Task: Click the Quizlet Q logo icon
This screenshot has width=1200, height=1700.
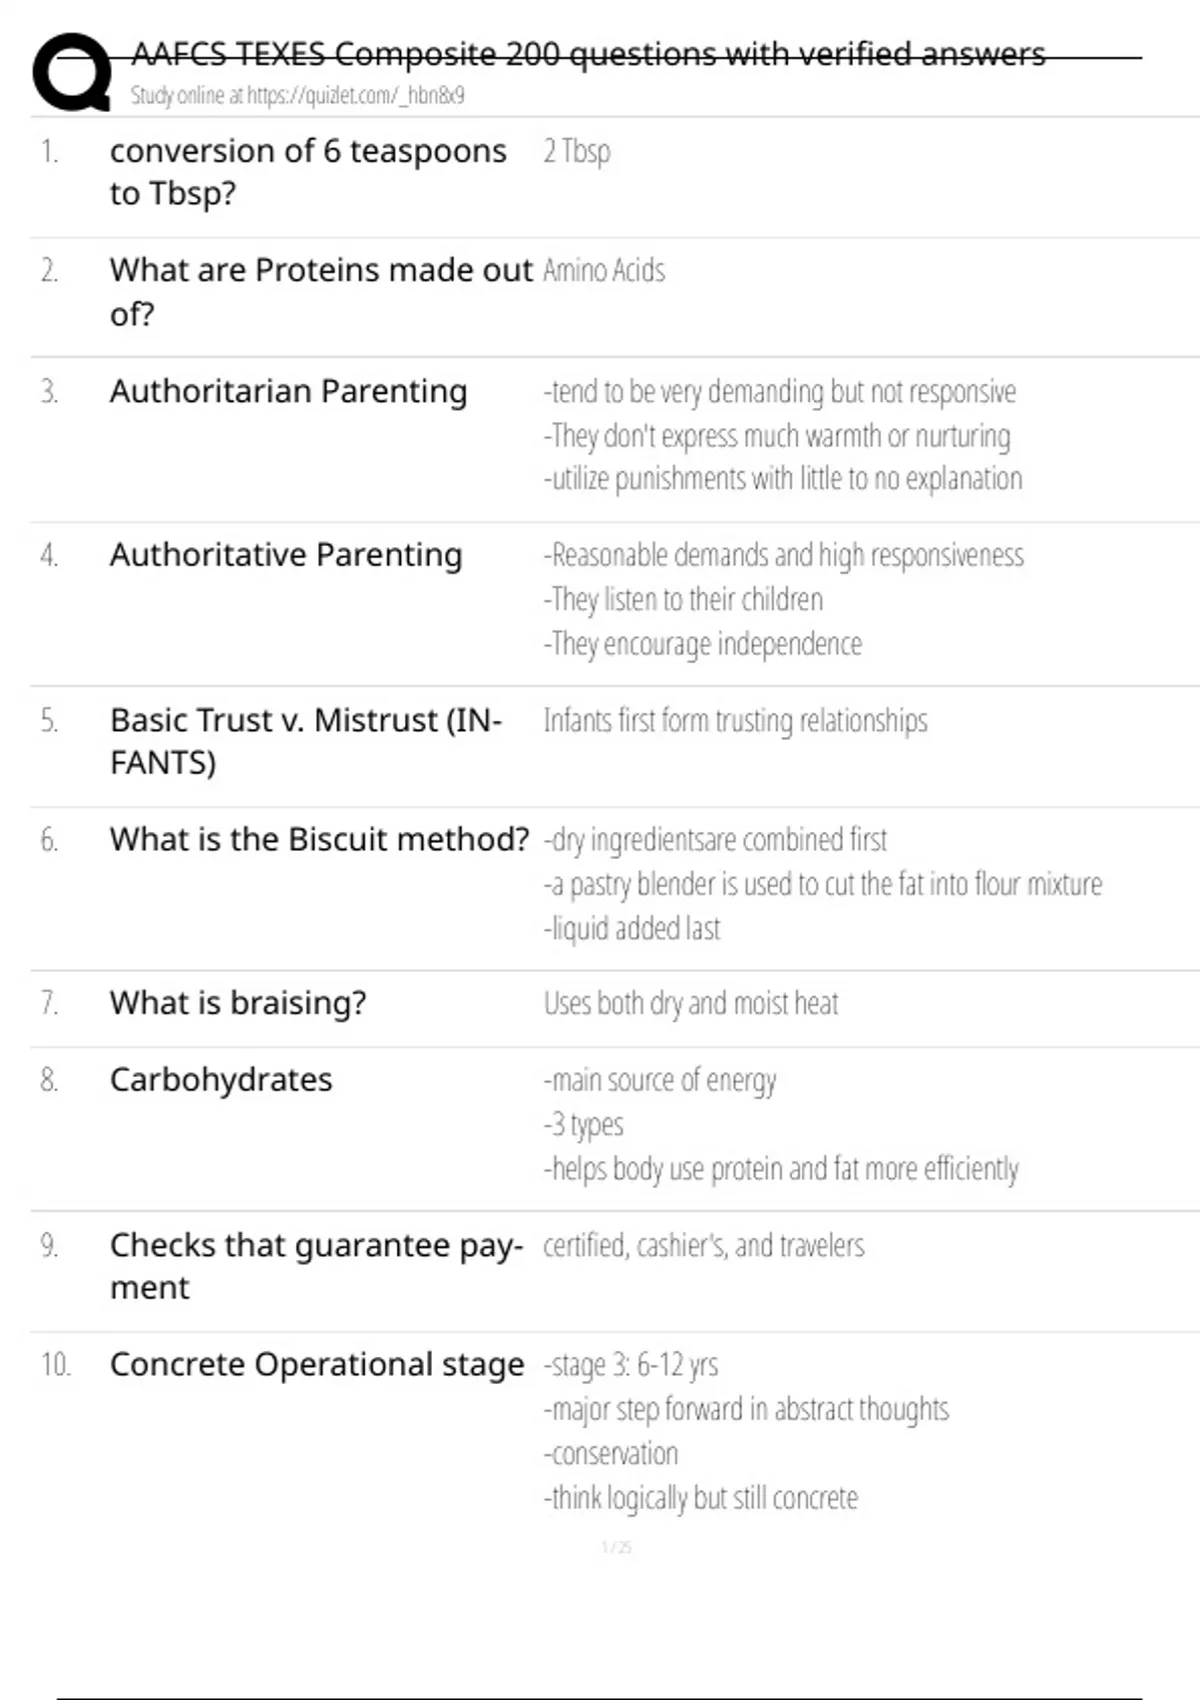Action: point(72,72)
